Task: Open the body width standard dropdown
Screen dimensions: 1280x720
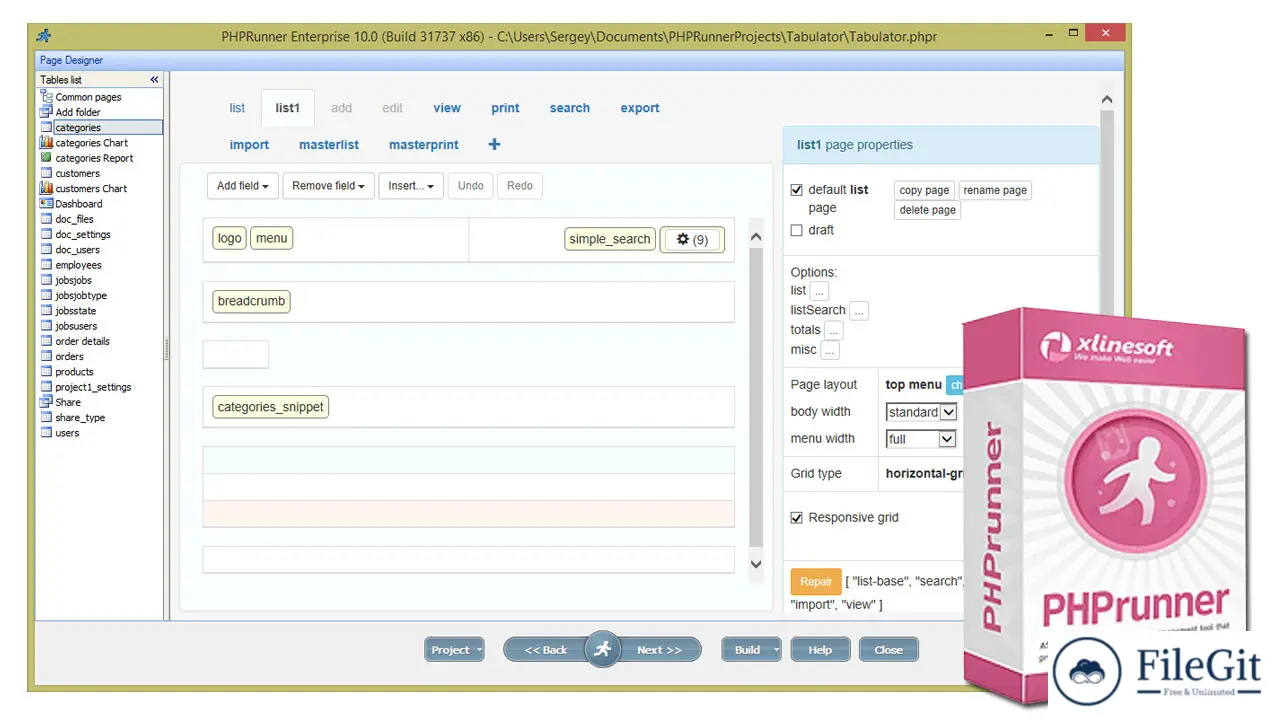Action: coord(921,412)
